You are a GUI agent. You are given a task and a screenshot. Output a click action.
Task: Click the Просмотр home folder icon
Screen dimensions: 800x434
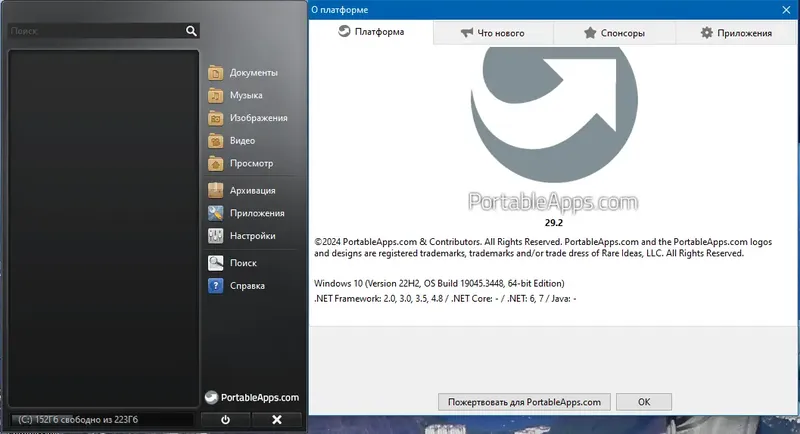[x=215, y=163]
